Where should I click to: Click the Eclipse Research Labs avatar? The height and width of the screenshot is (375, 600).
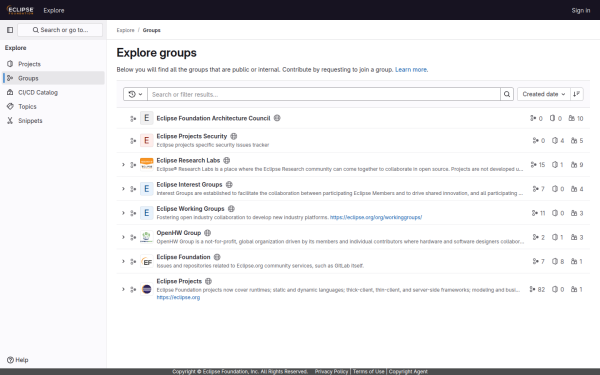tap(147, 165)
